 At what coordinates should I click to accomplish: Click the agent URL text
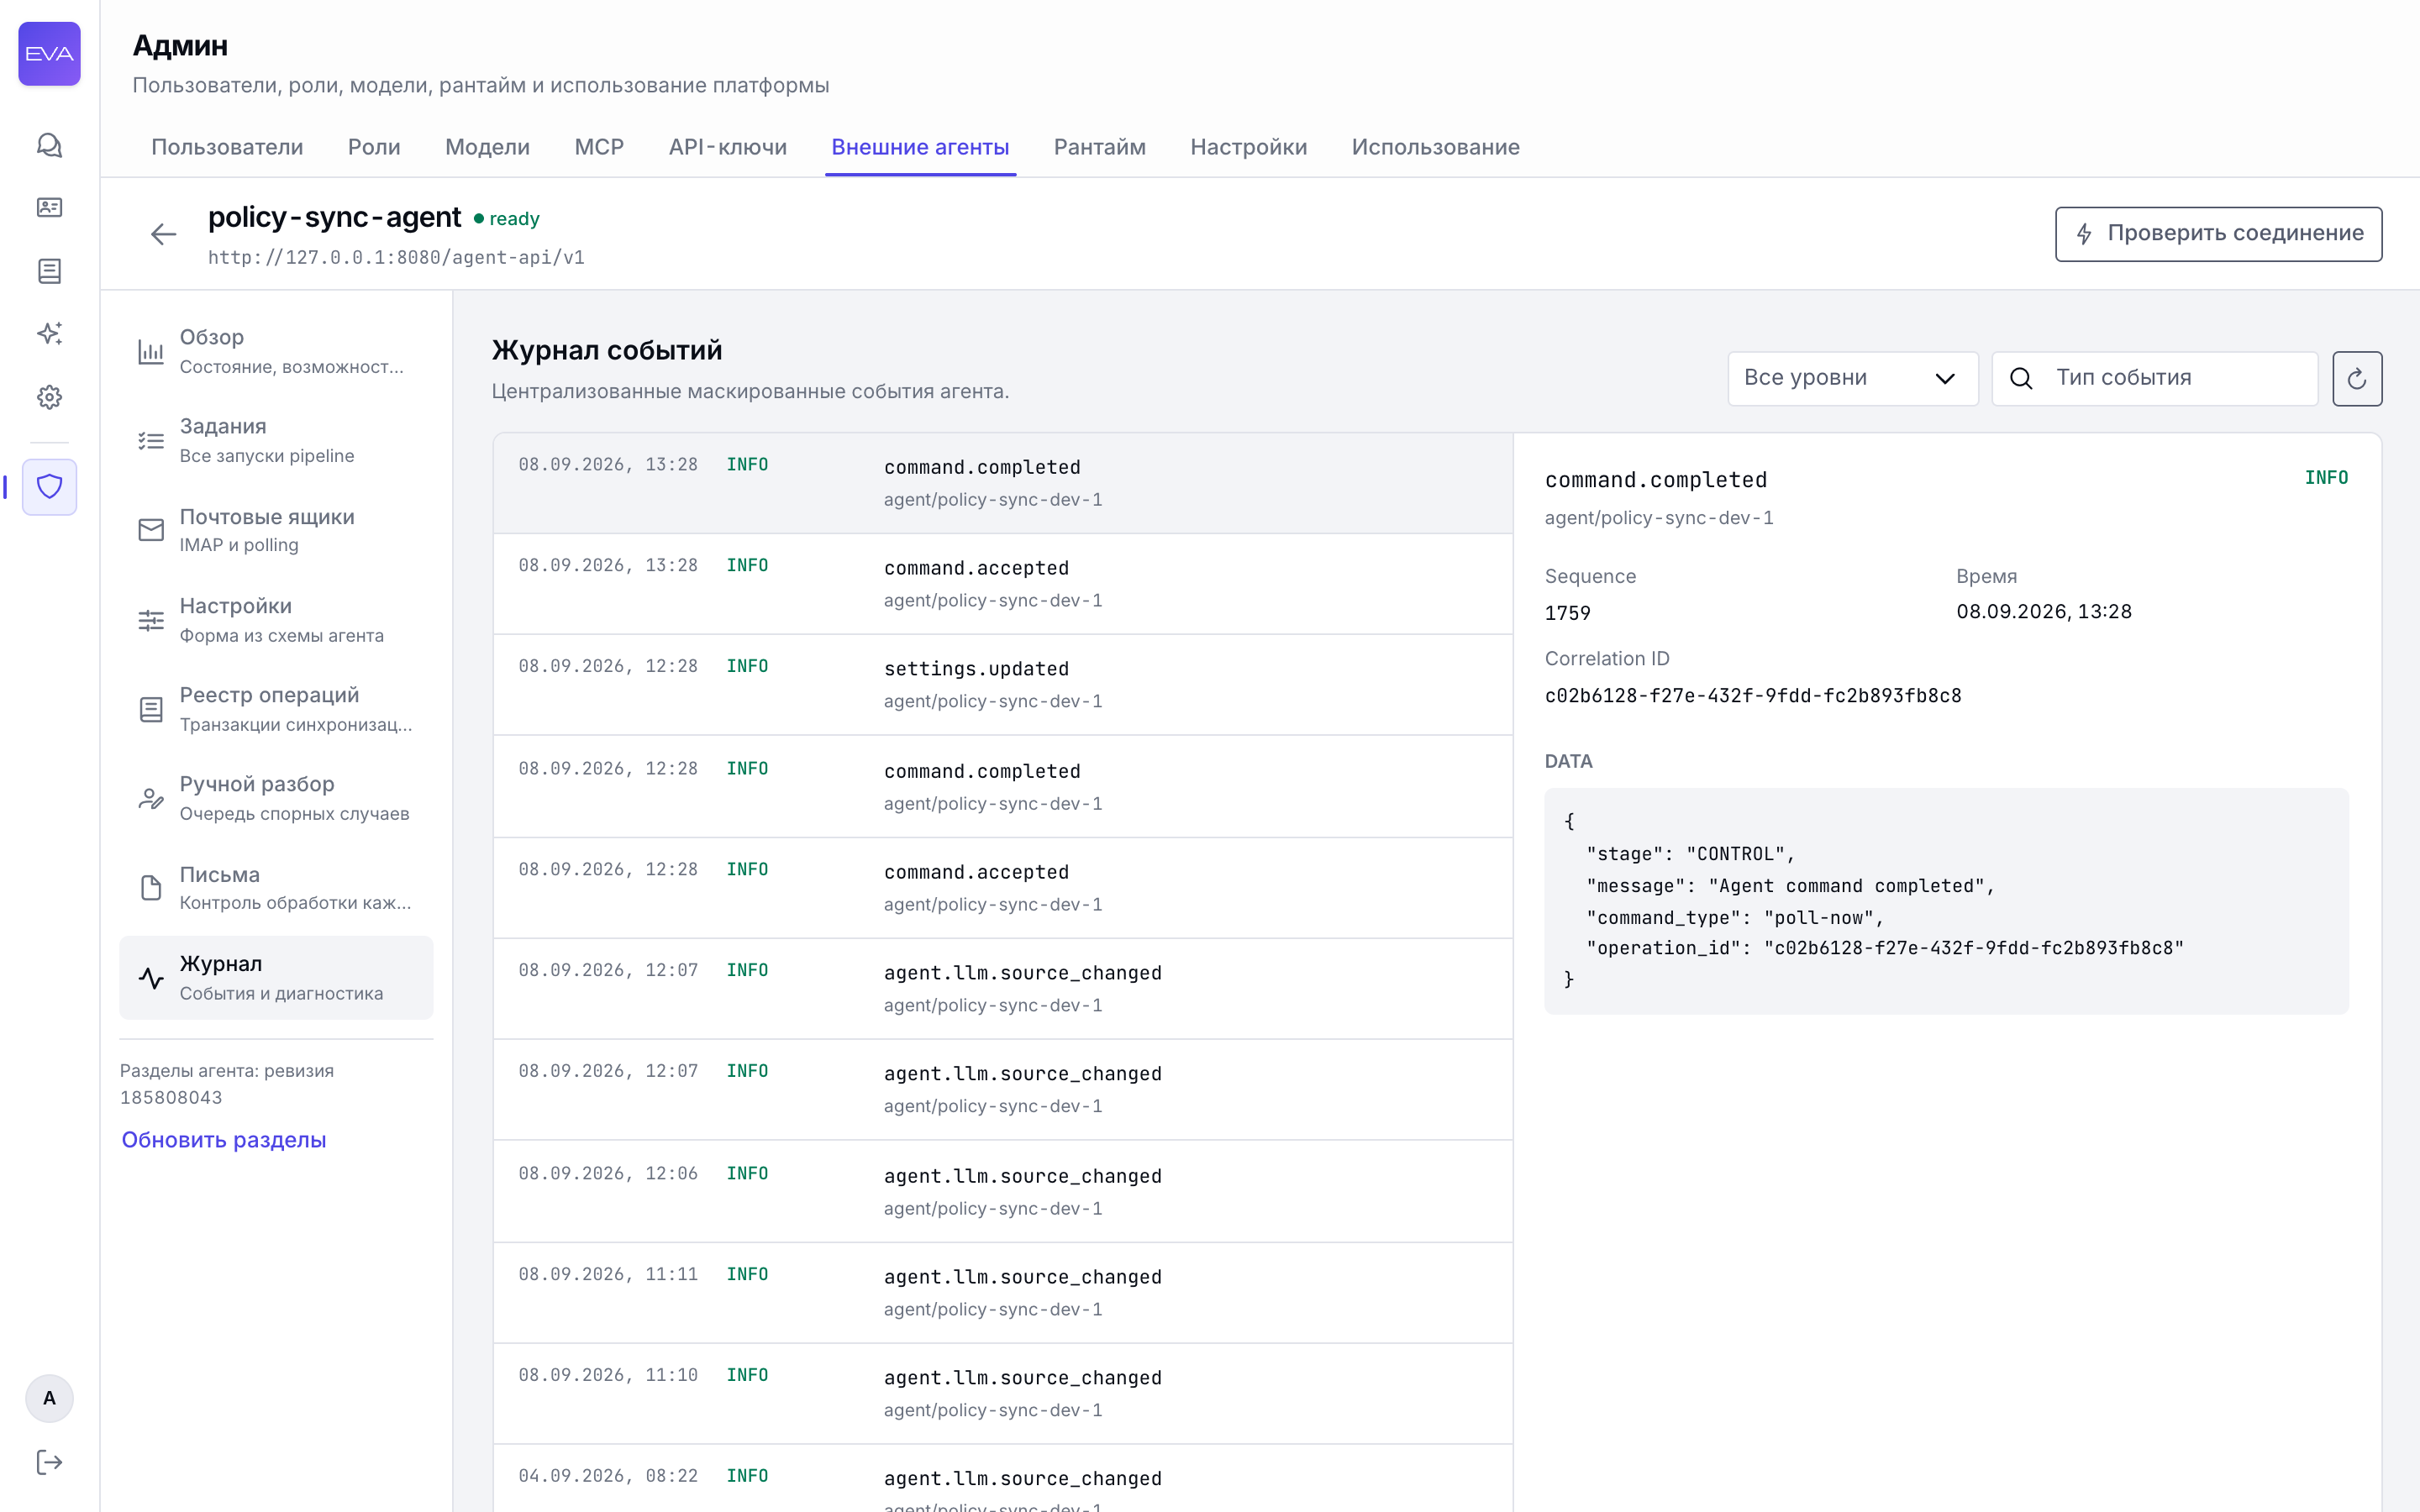coord(396,258)
